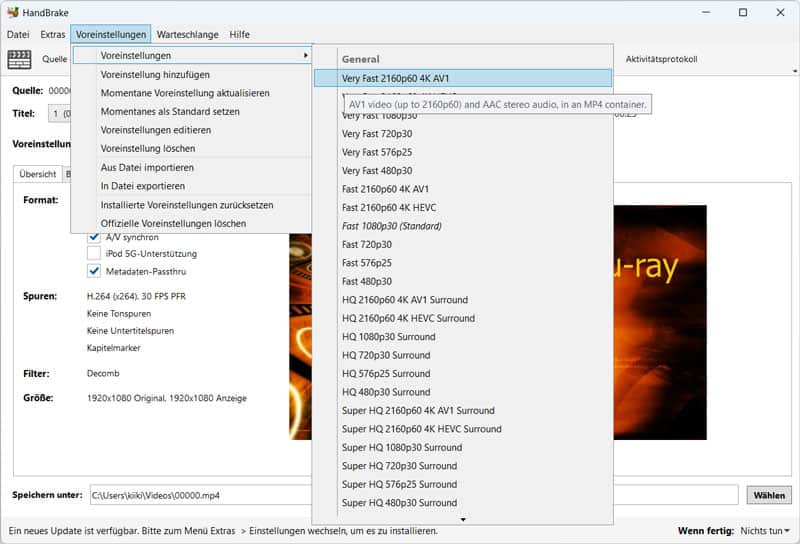Click the H.264 (x264), 30 FPS PFR text
800x544 pixels.
tap(136, 296)
